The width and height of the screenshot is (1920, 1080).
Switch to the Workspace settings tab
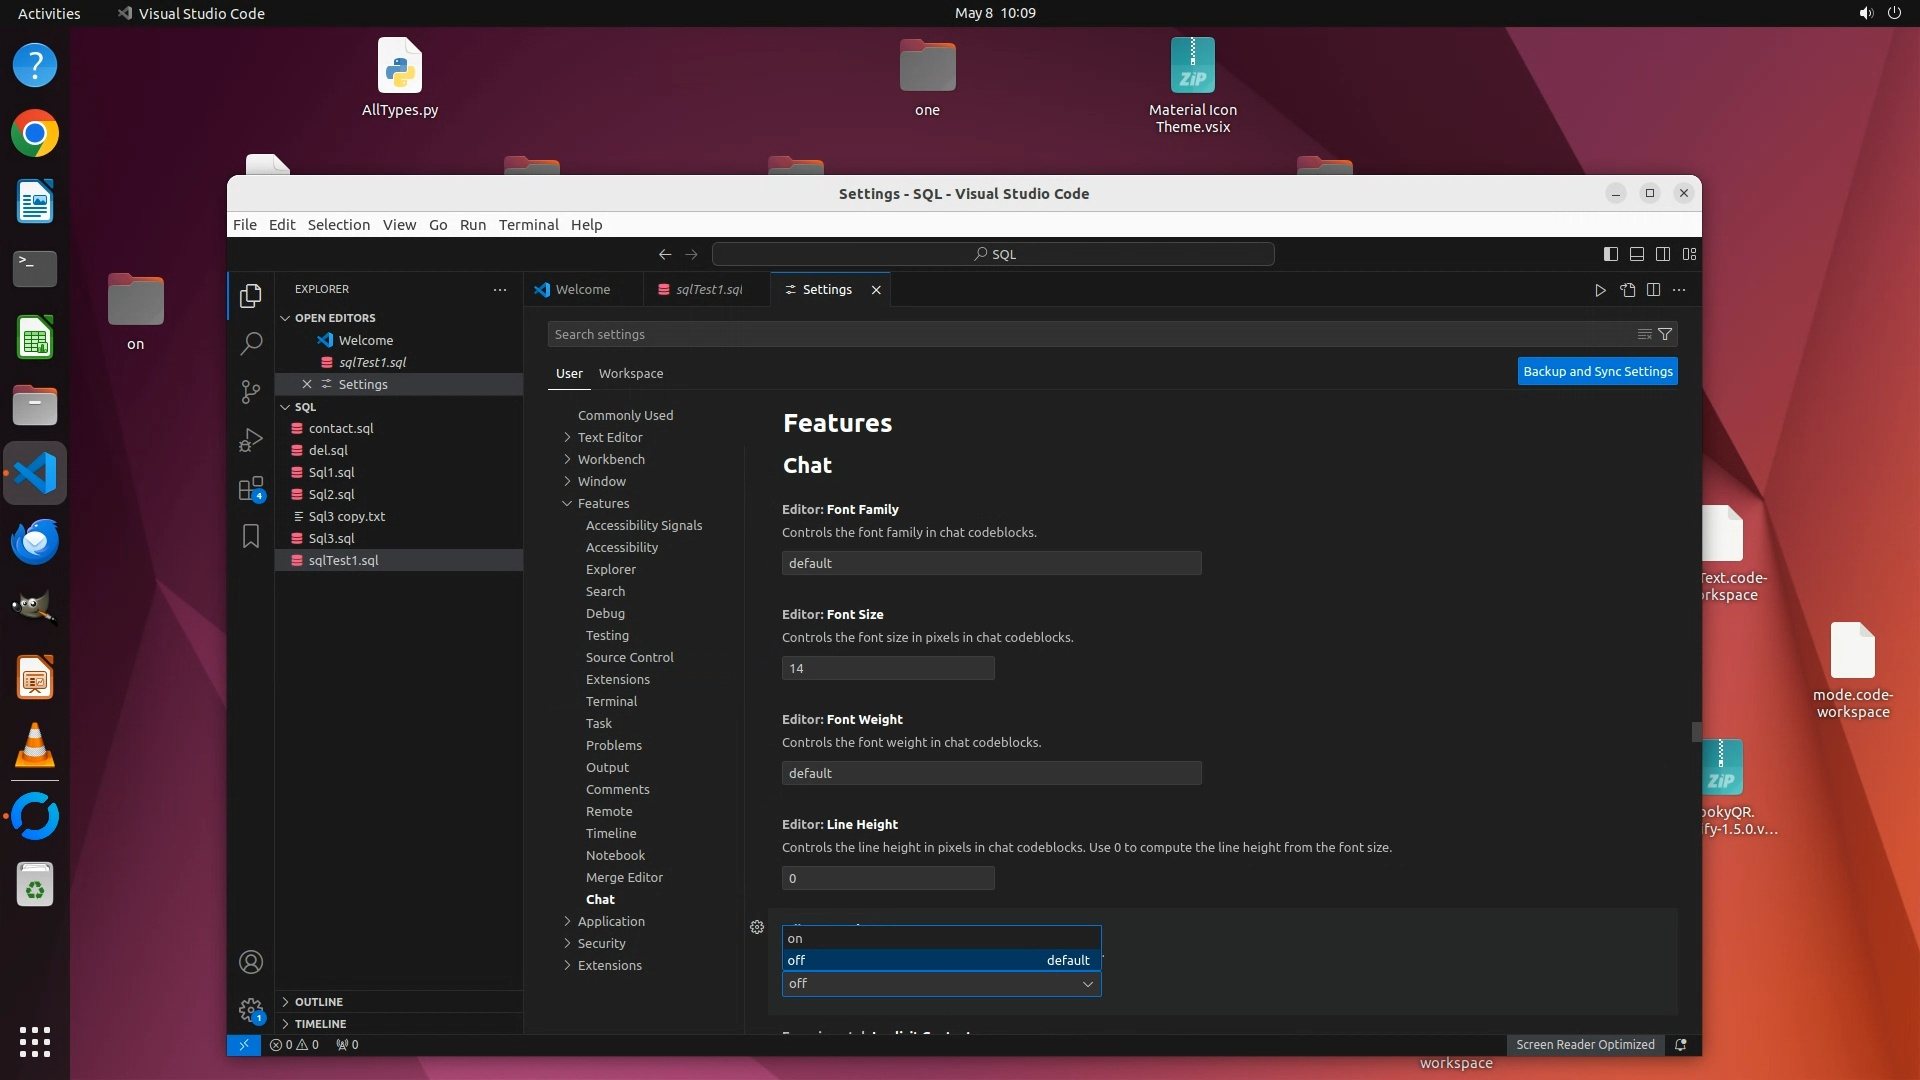click(630, 373)
